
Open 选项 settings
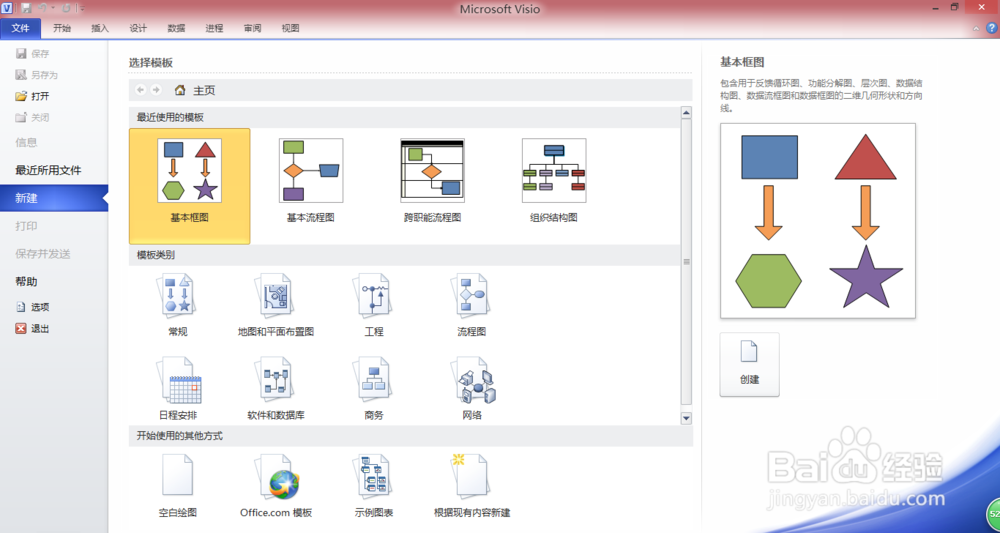tap(33, 307)
